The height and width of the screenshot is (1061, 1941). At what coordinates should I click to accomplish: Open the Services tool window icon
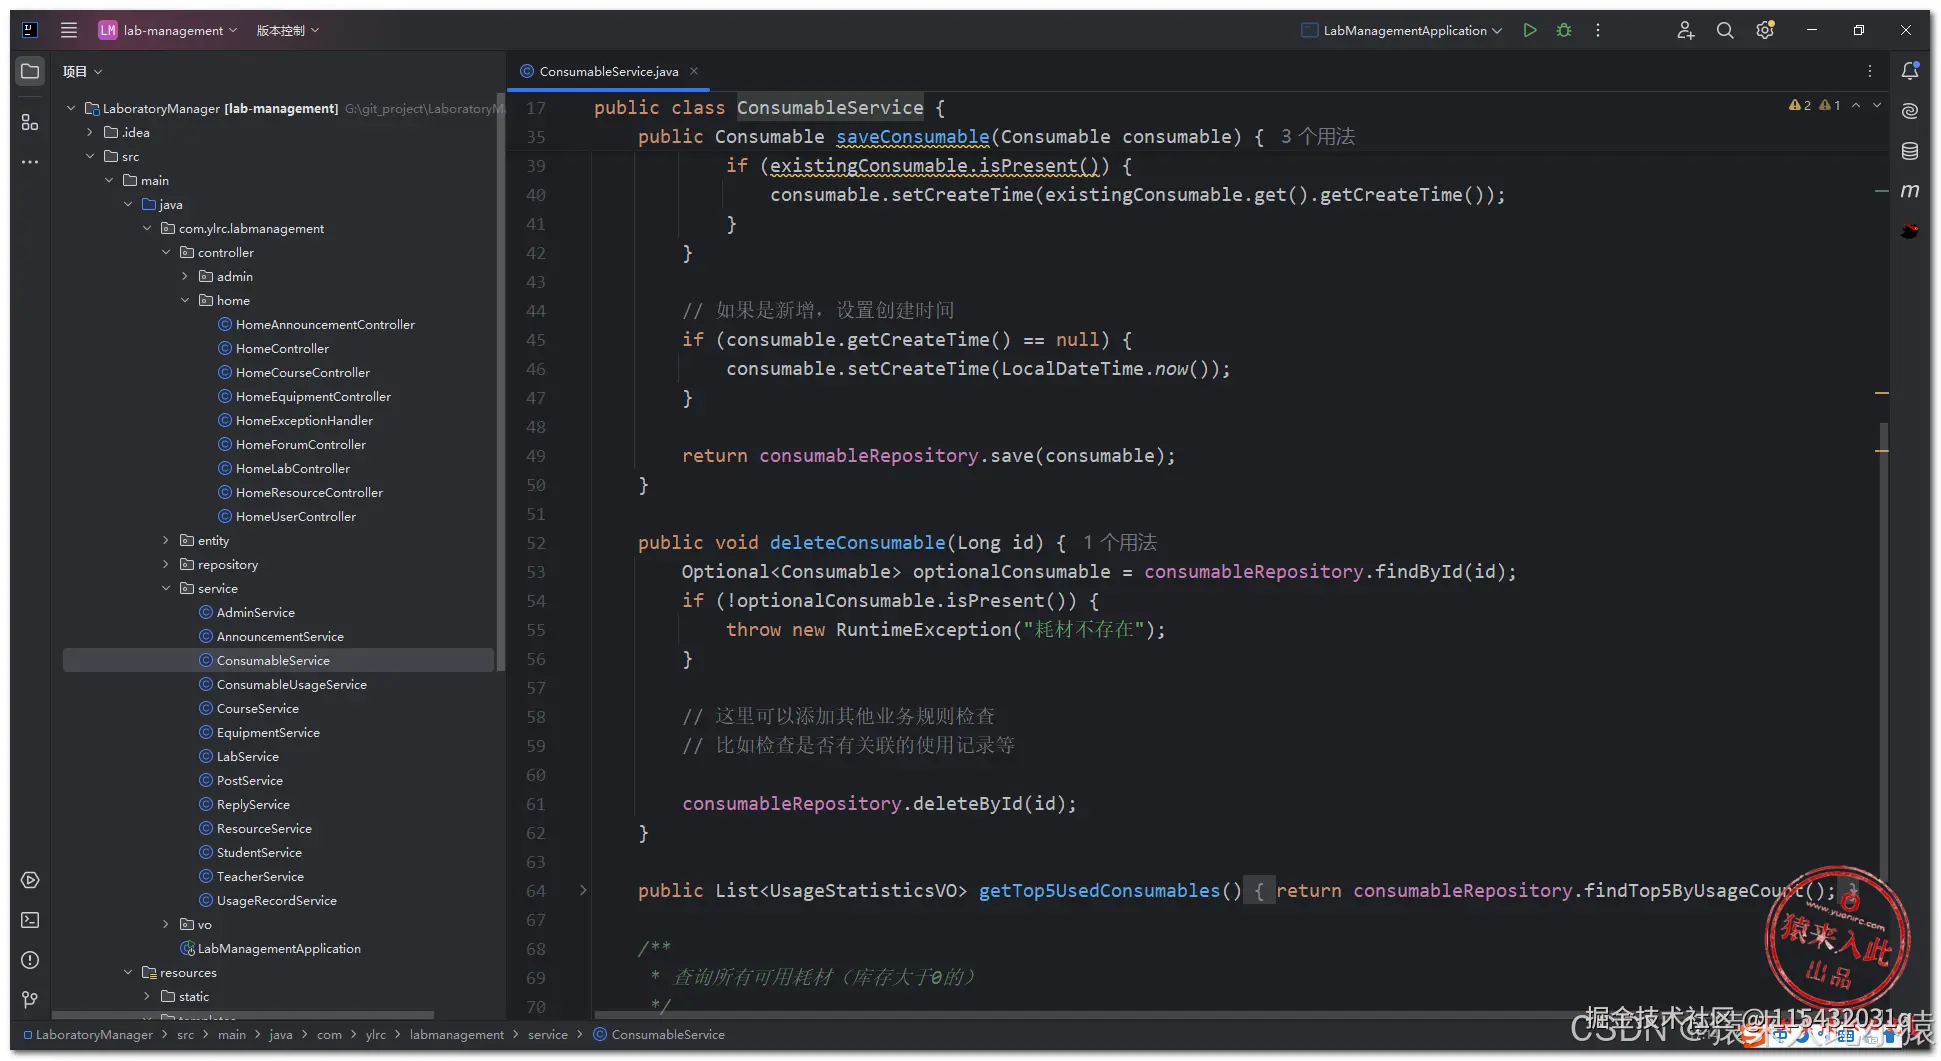click(30, 880)
